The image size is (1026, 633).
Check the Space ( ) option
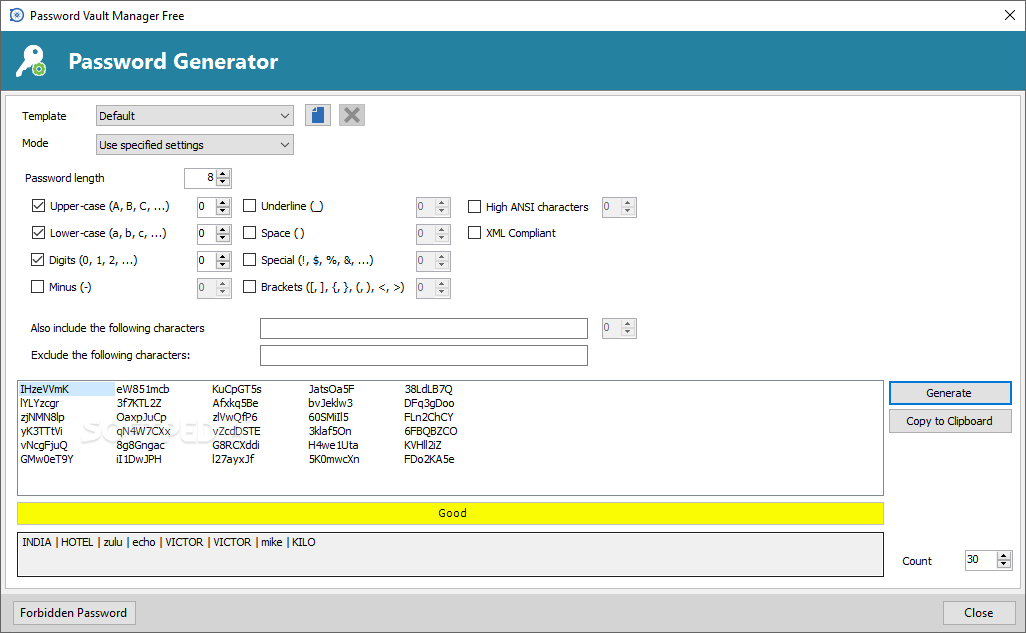[x=249, y=232]
